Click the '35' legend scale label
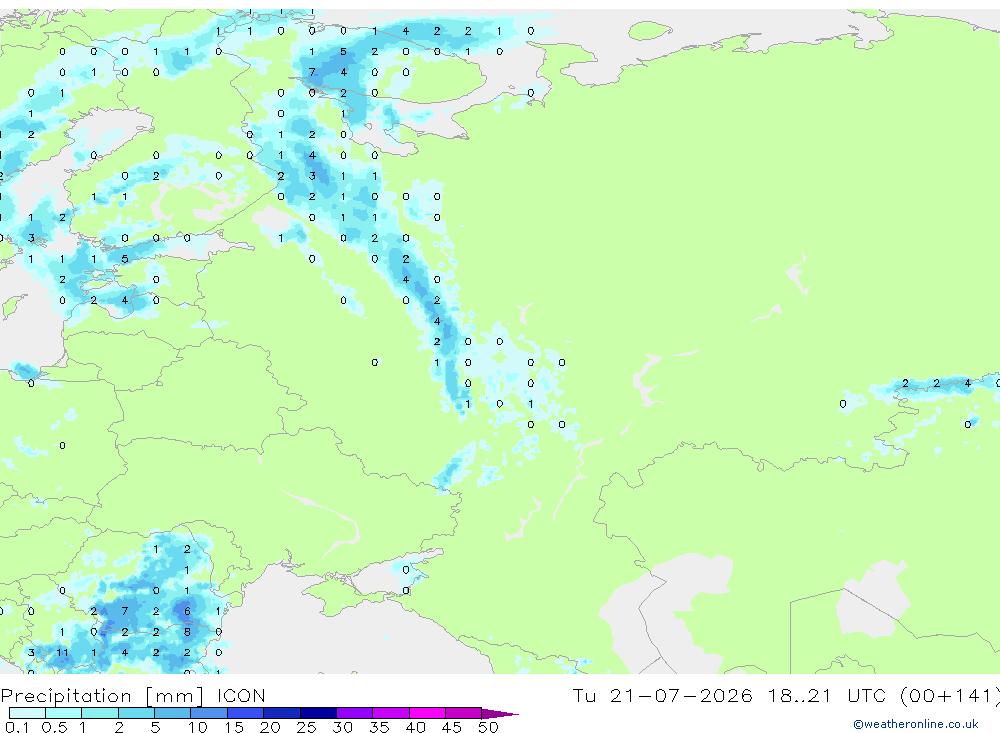This screenshot has height=733, width=1000. (x=379, y=727)
